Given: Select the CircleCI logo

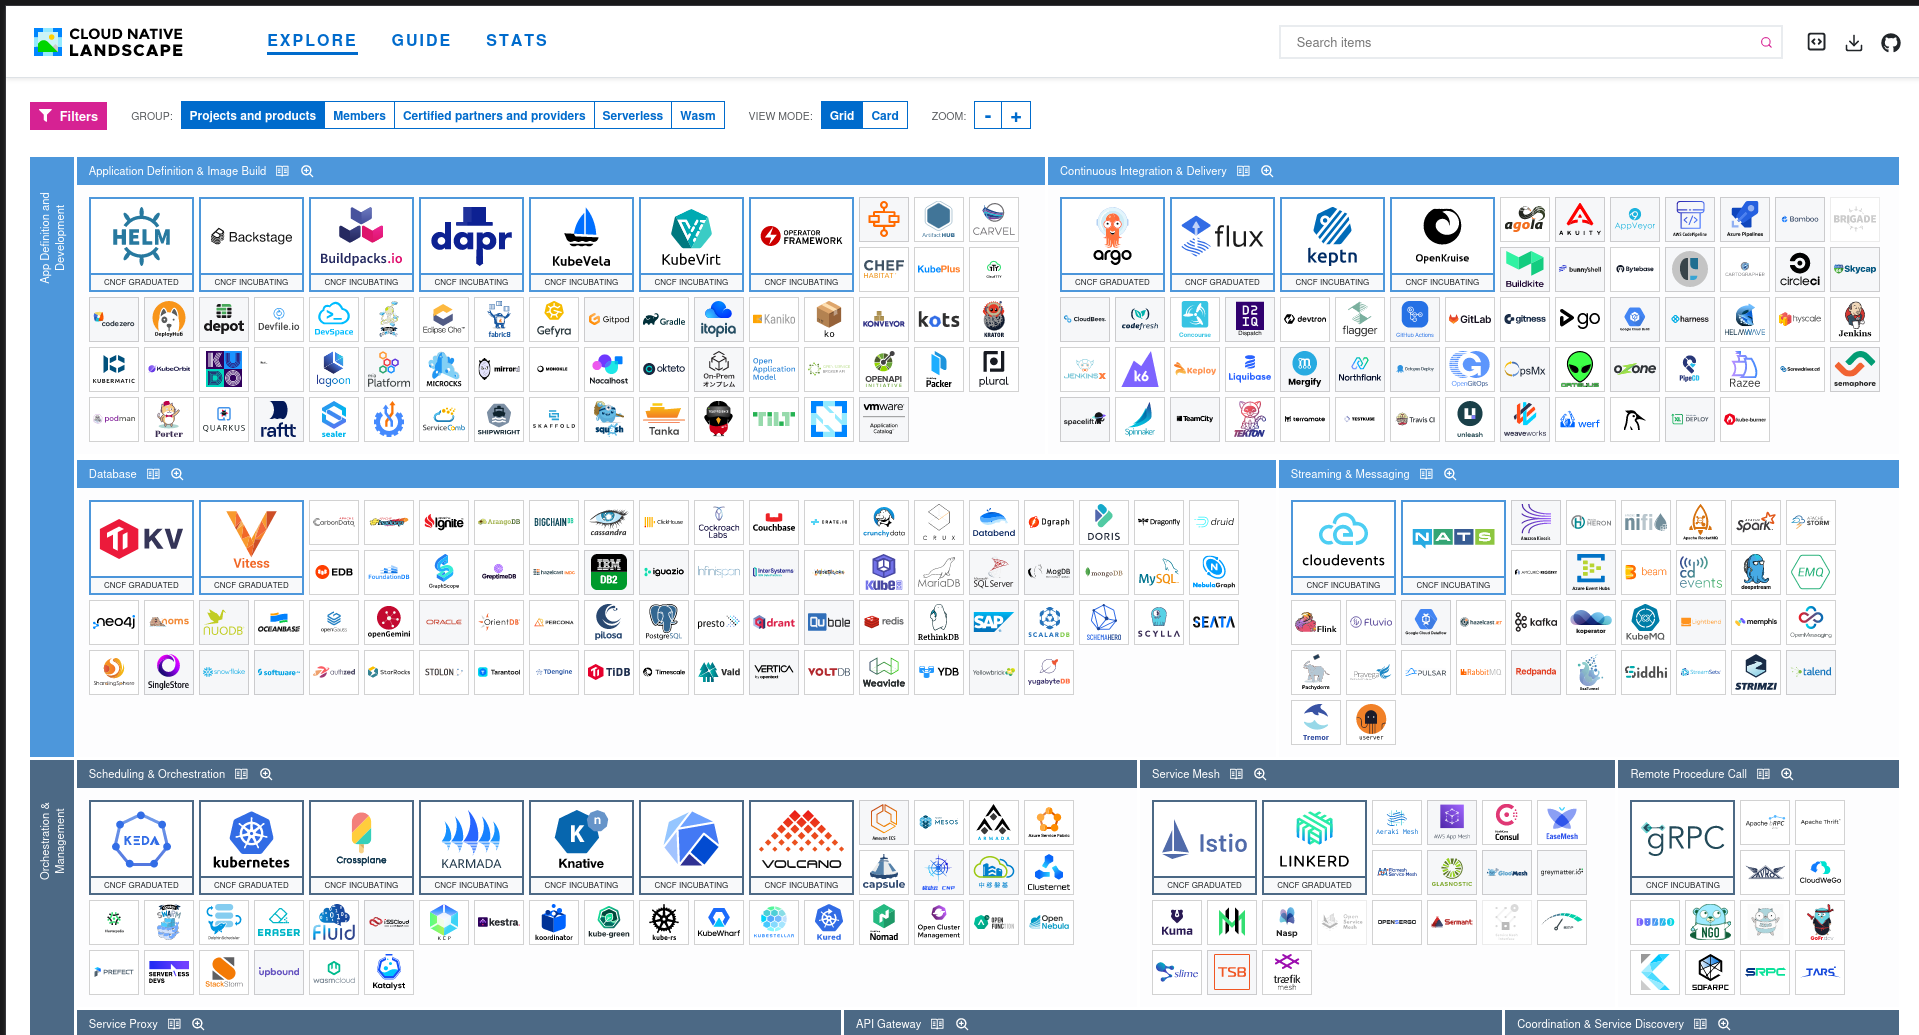Looking at the screenshot, I should [x=1800, y=270].
